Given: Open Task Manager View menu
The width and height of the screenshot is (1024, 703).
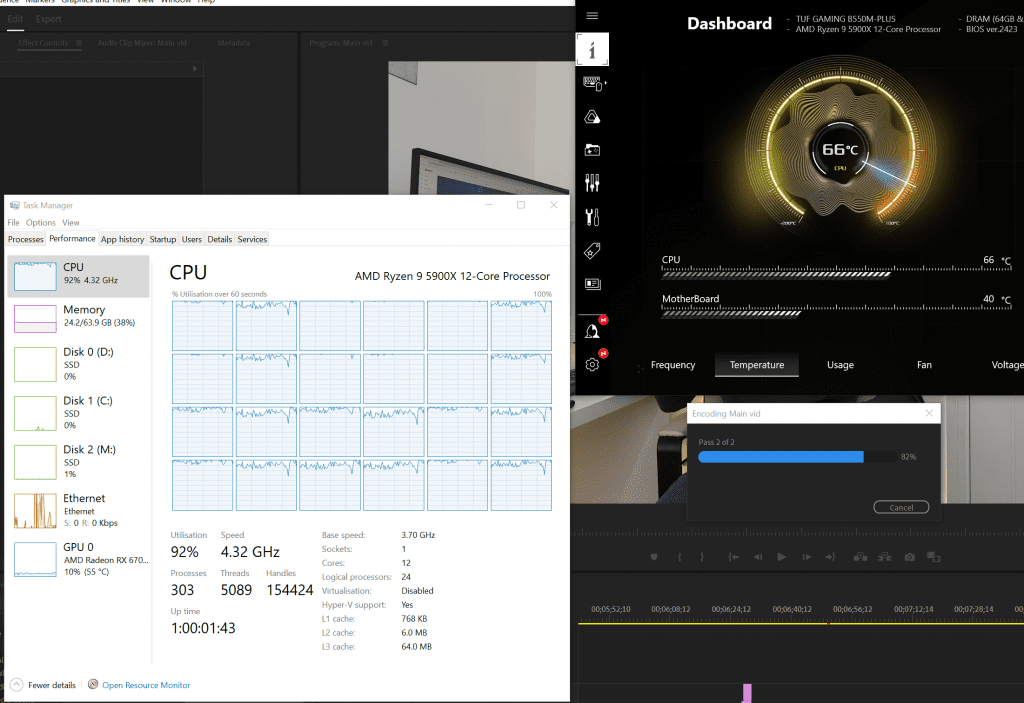Looking at the screenshot, I should point(71,223).
